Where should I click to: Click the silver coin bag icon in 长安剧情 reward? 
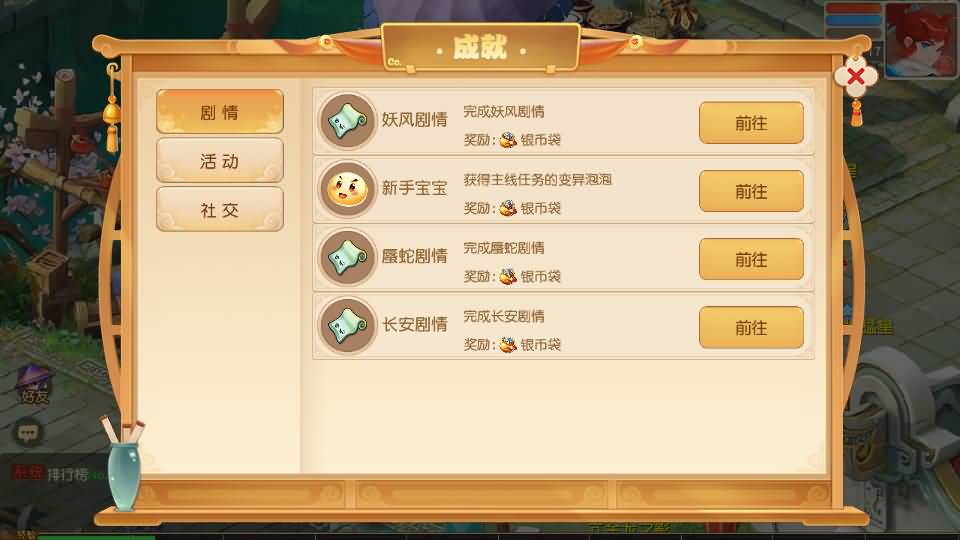pos(508,345)
